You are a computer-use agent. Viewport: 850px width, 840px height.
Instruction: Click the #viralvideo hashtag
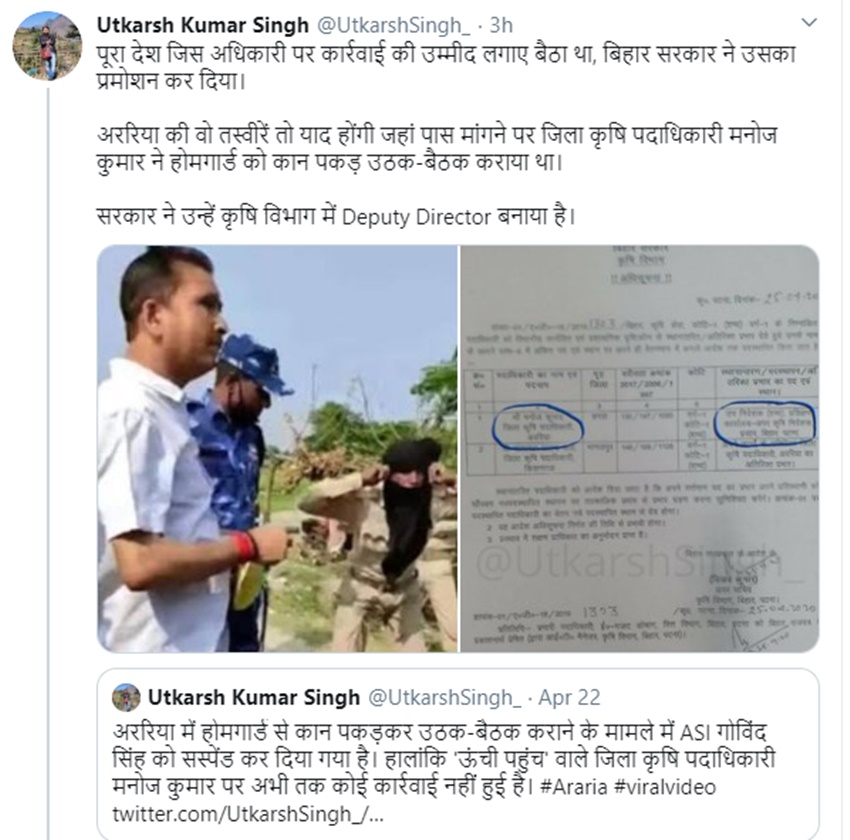click(665, 786)
